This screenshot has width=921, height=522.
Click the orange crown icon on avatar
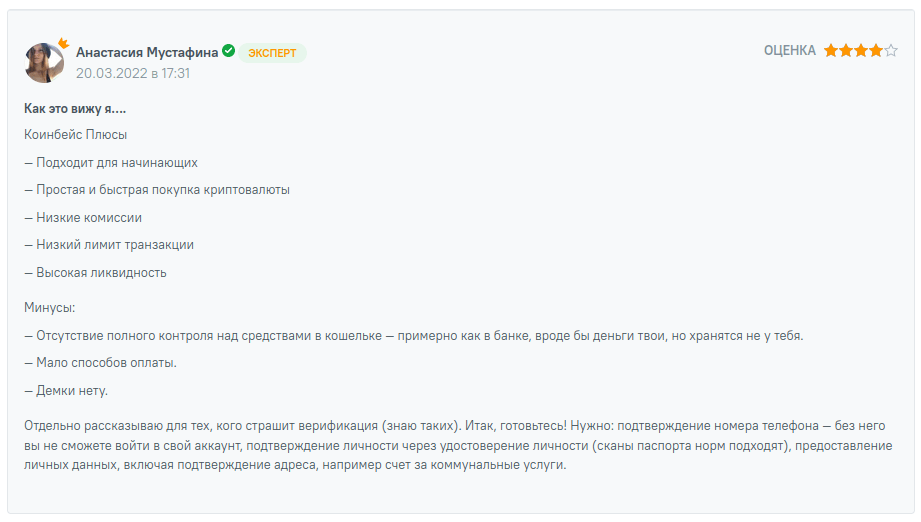62,44
